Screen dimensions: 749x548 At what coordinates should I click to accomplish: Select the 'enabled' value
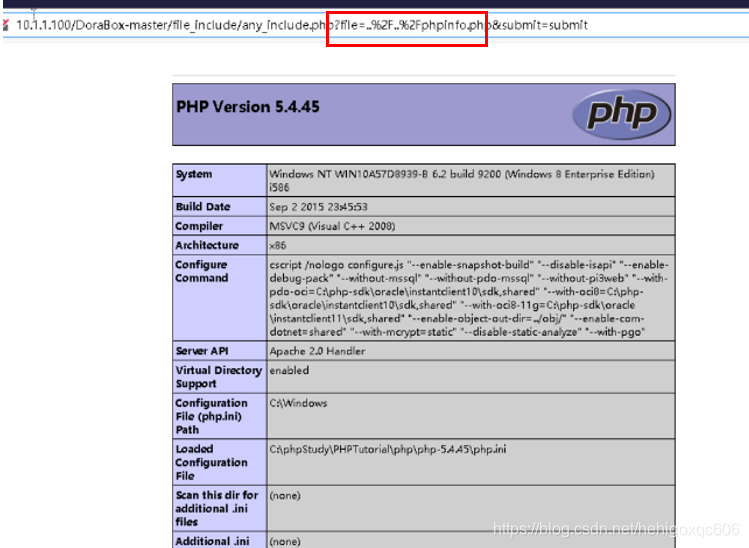point(289,370)
